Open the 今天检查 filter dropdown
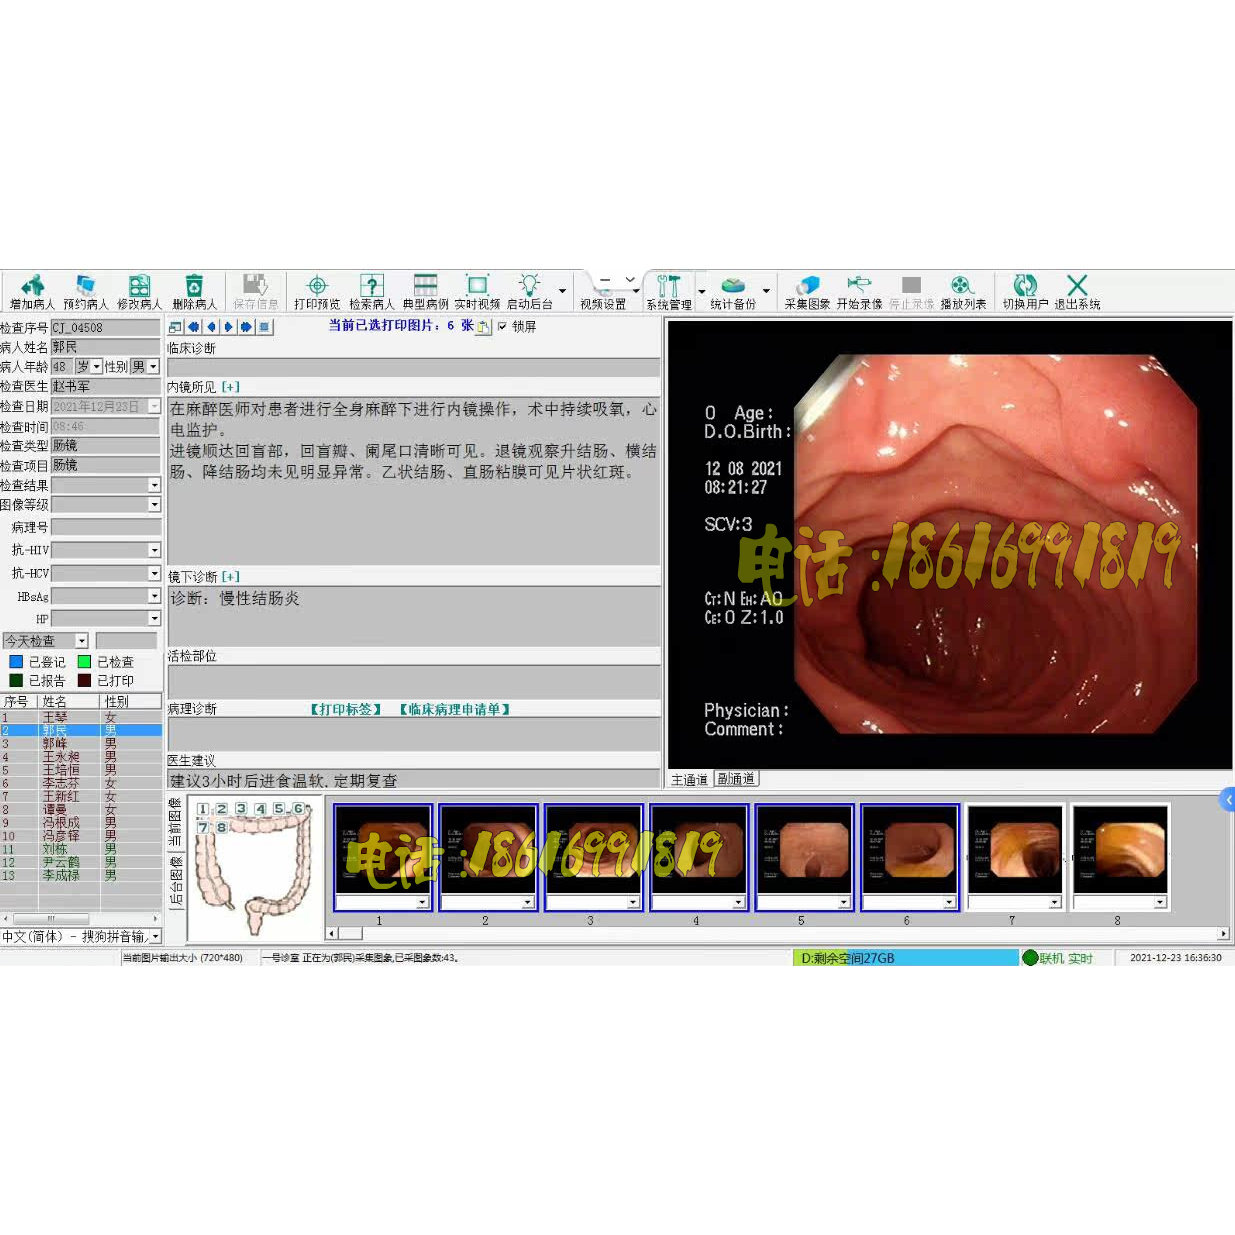This screenshot has height=1235, width=1235. point(82,641)
